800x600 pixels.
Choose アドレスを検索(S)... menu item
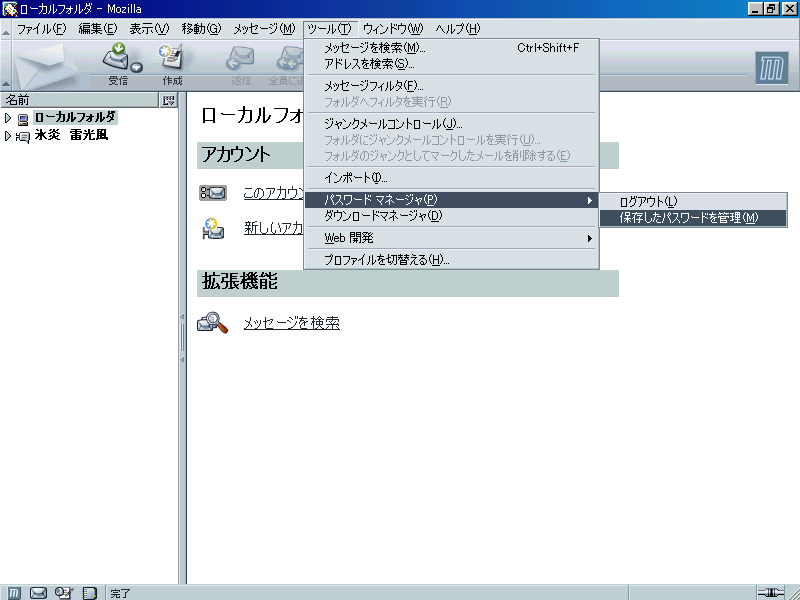point(452,64)
